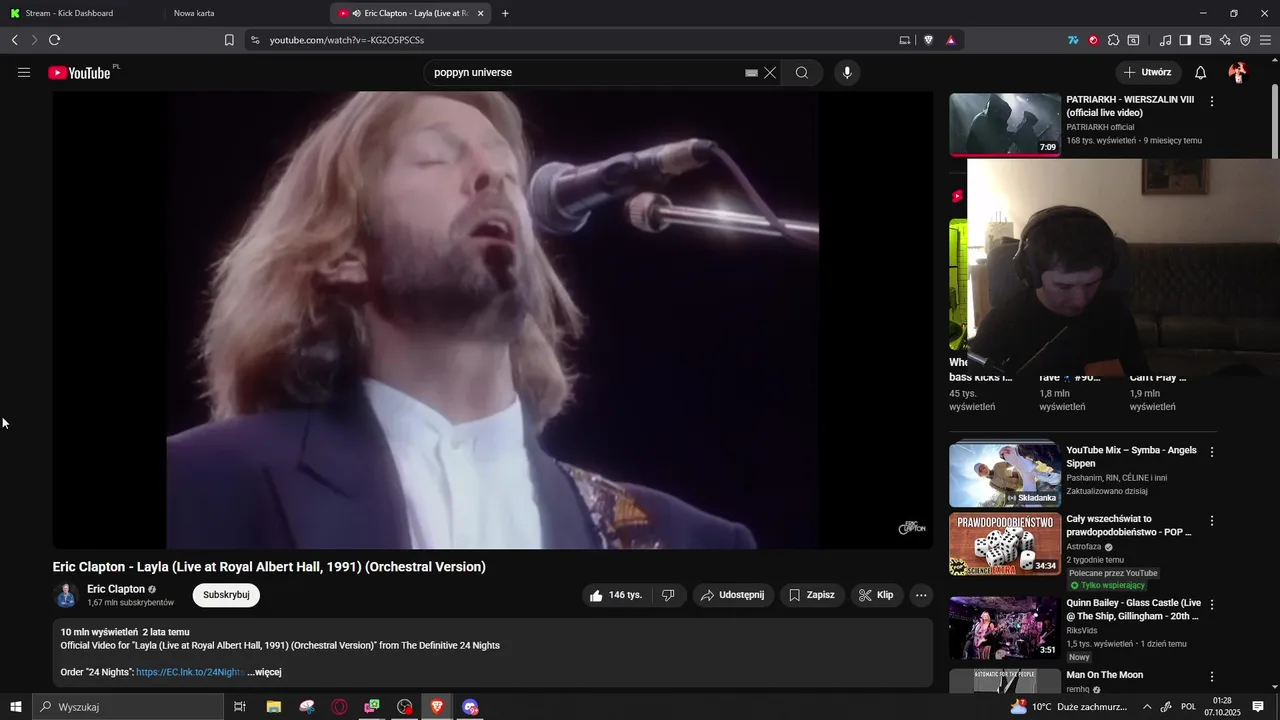The width and height of the screenshot is (1280, 720).
Task: Bookmark this page in the address bar
Action: [x=229, y=40]
